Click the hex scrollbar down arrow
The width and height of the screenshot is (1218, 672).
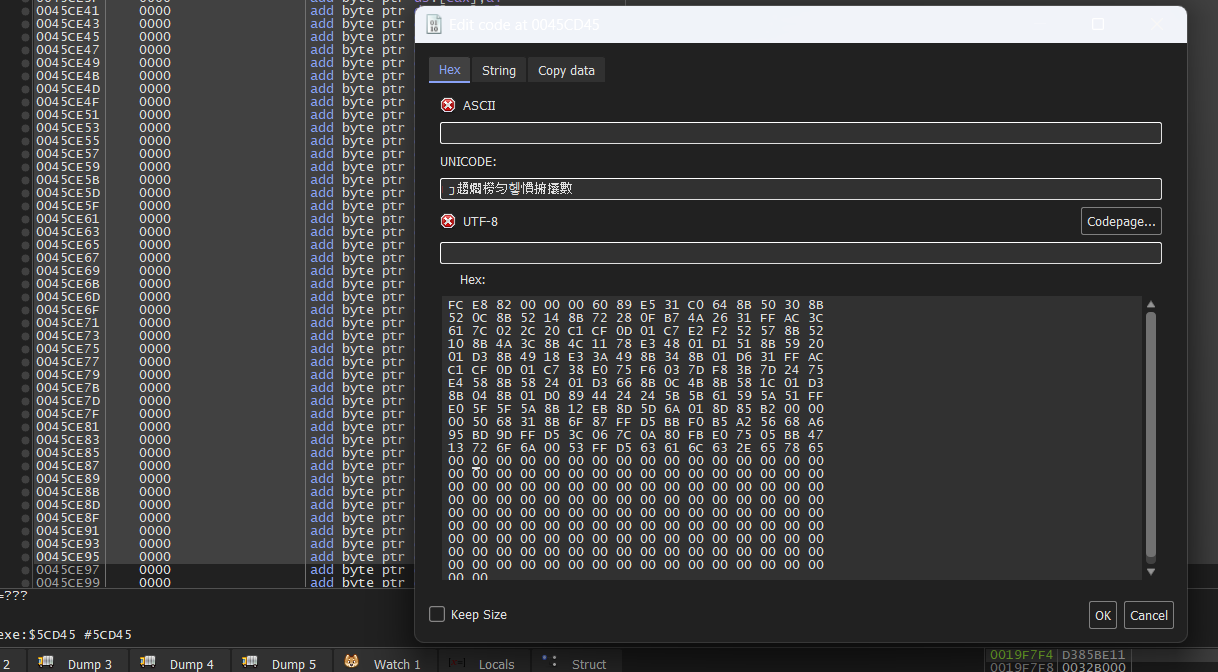pos(1150,571)
